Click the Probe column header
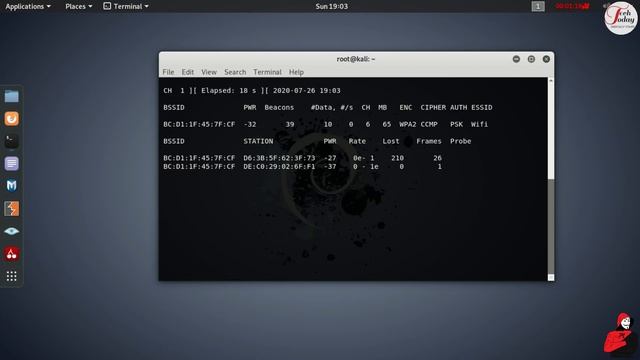 (460, 141)
